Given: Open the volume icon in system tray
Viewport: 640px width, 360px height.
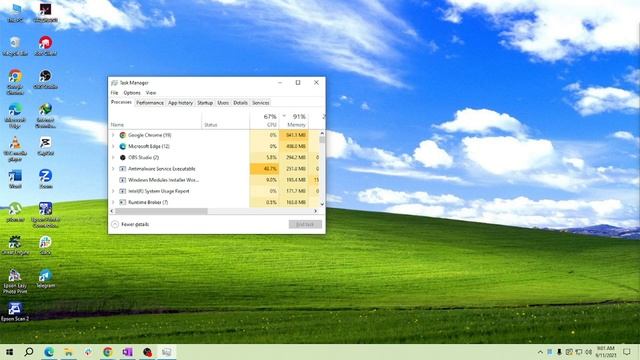Looking at the screenshot, I should click(x=589, y=352).
